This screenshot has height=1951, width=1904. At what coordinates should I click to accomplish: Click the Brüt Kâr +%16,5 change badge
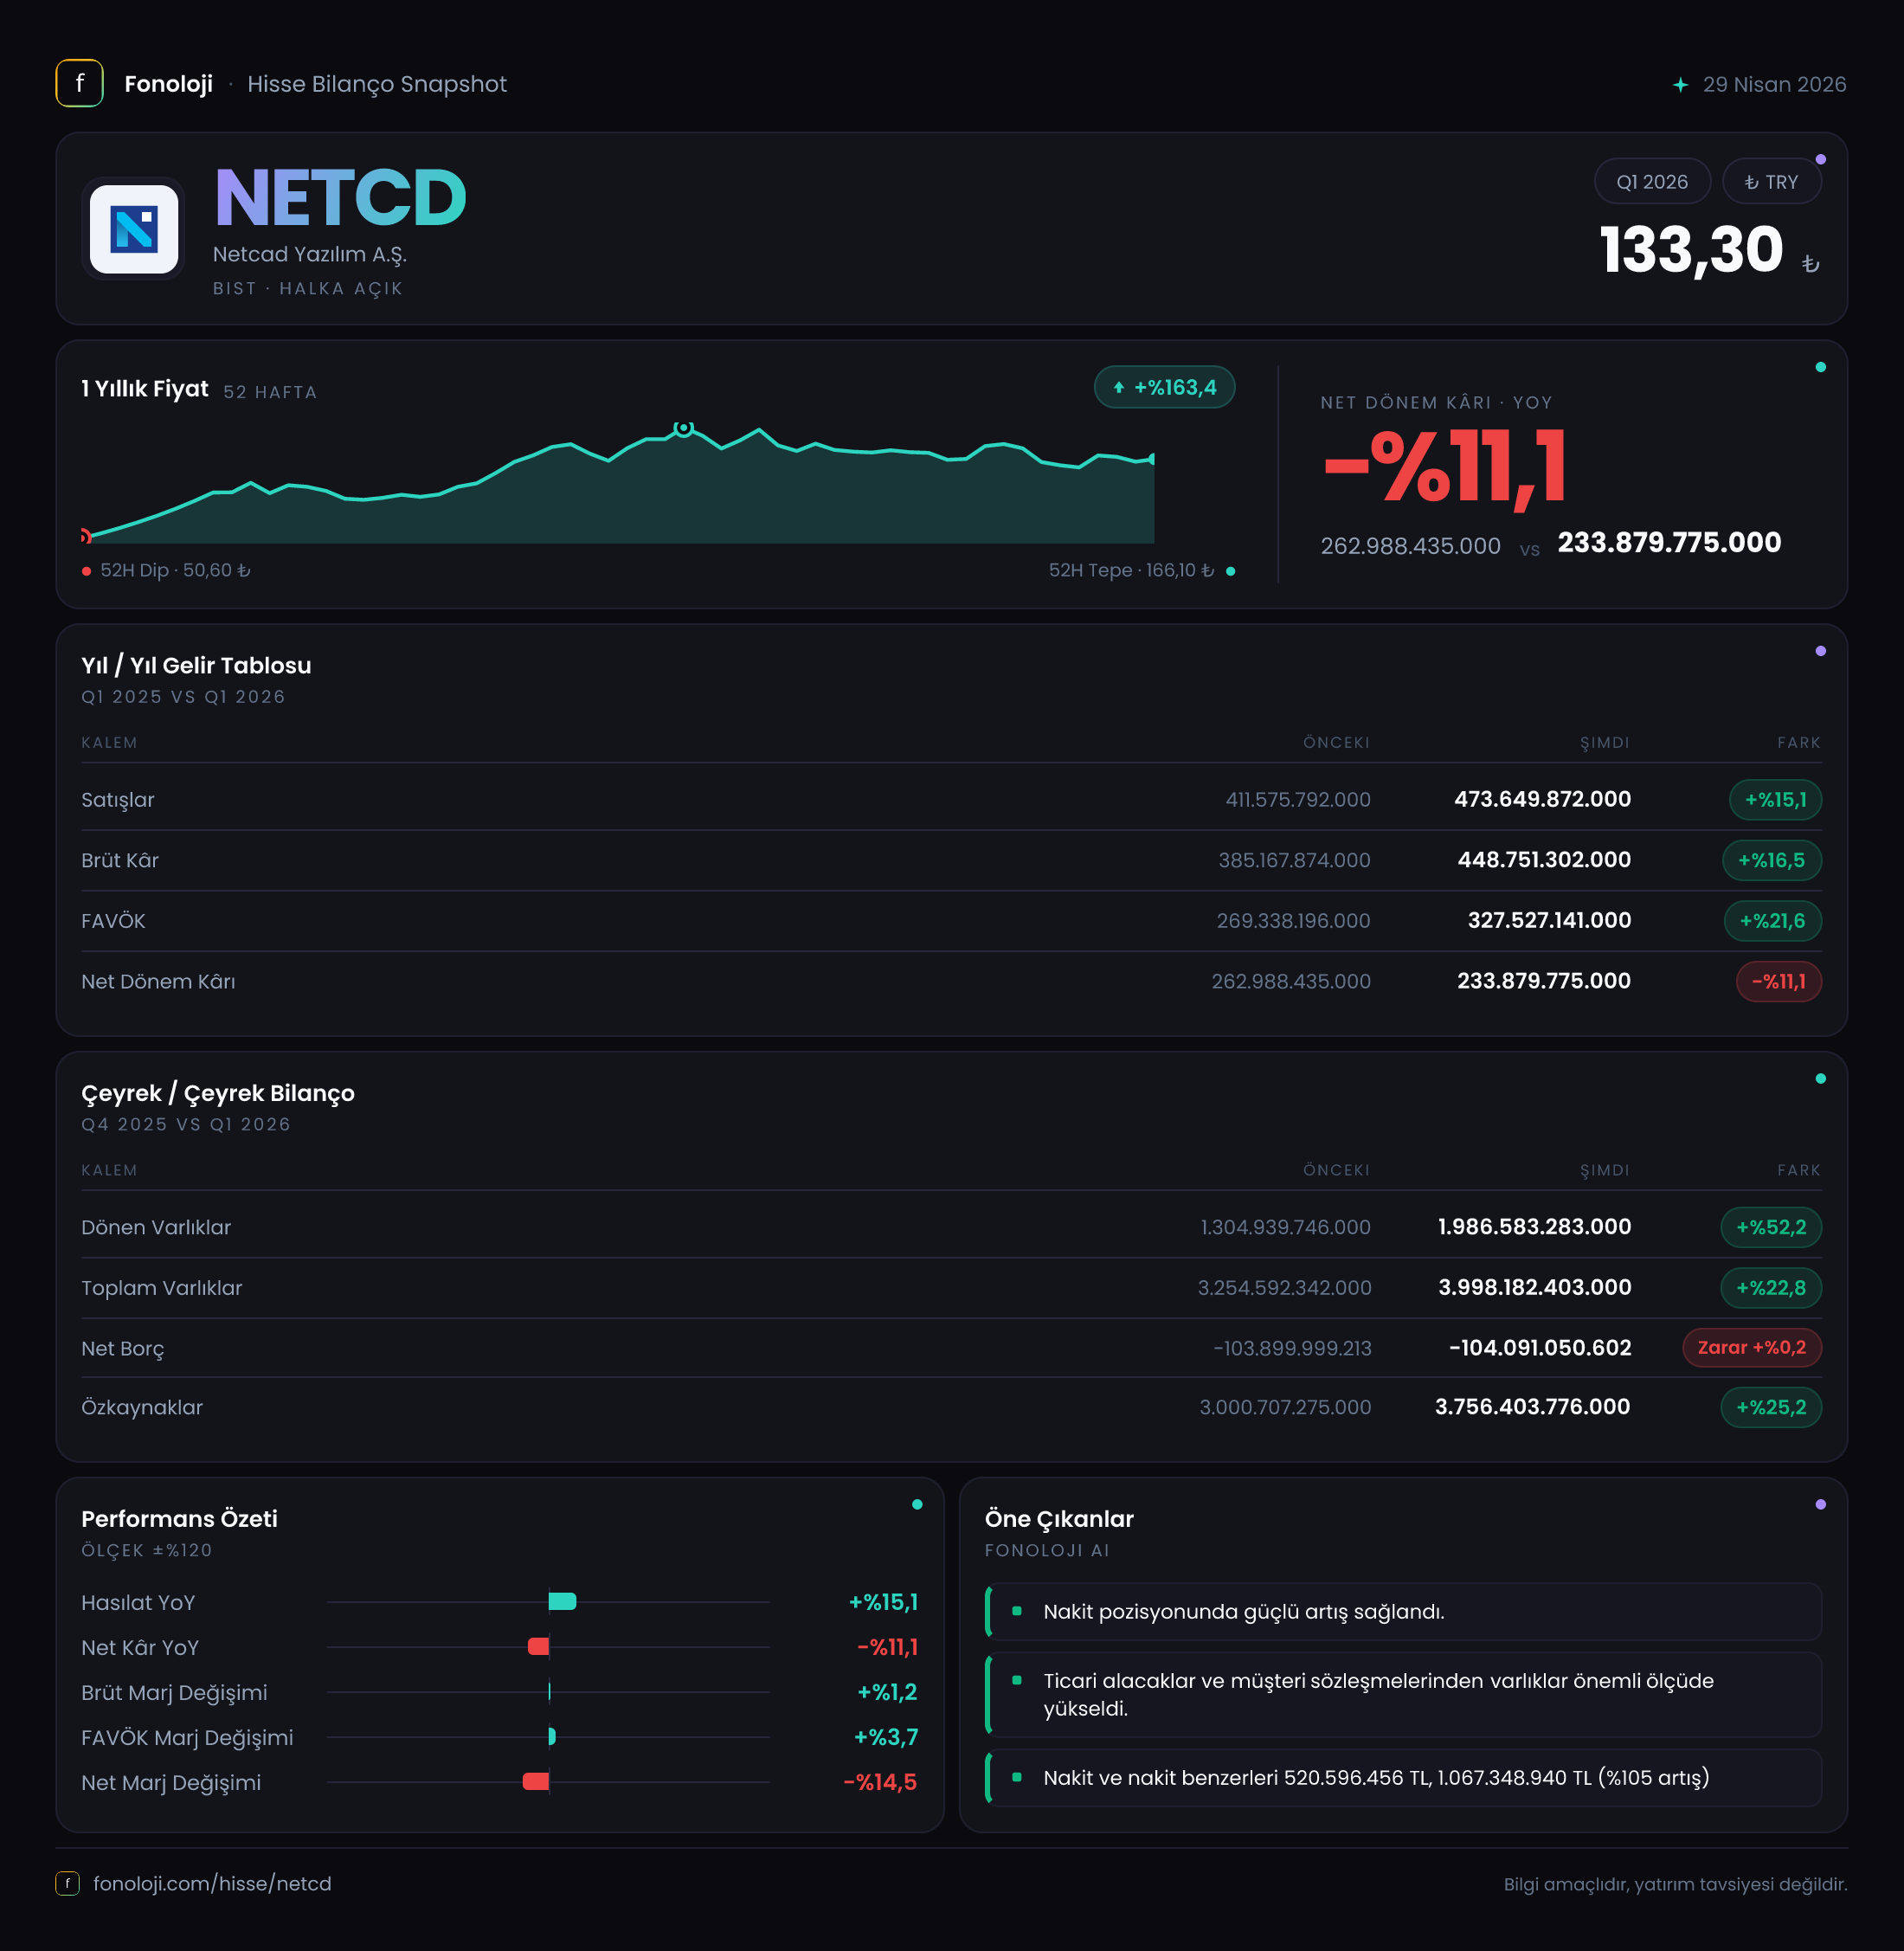tap(1771, 860)
